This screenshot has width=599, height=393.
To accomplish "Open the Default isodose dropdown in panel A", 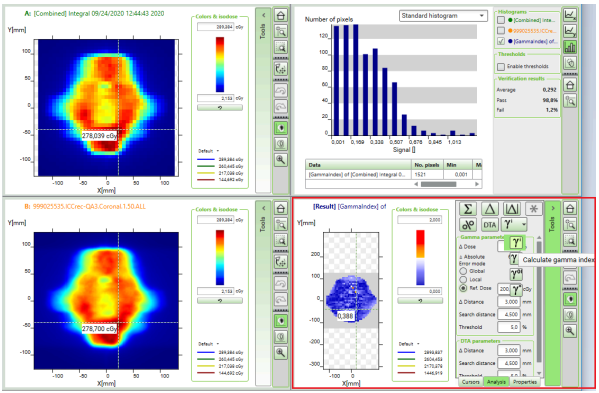I will (x=209, y=151).
